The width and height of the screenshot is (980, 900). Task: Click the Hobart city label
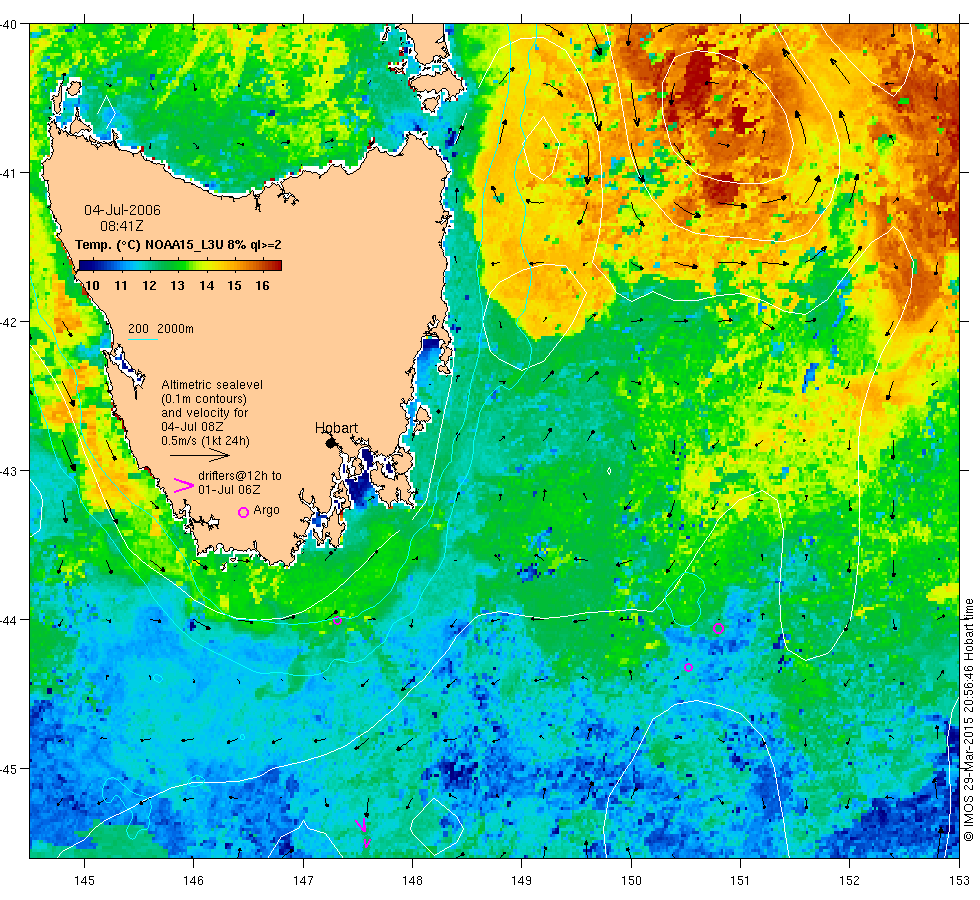[336, 428]
